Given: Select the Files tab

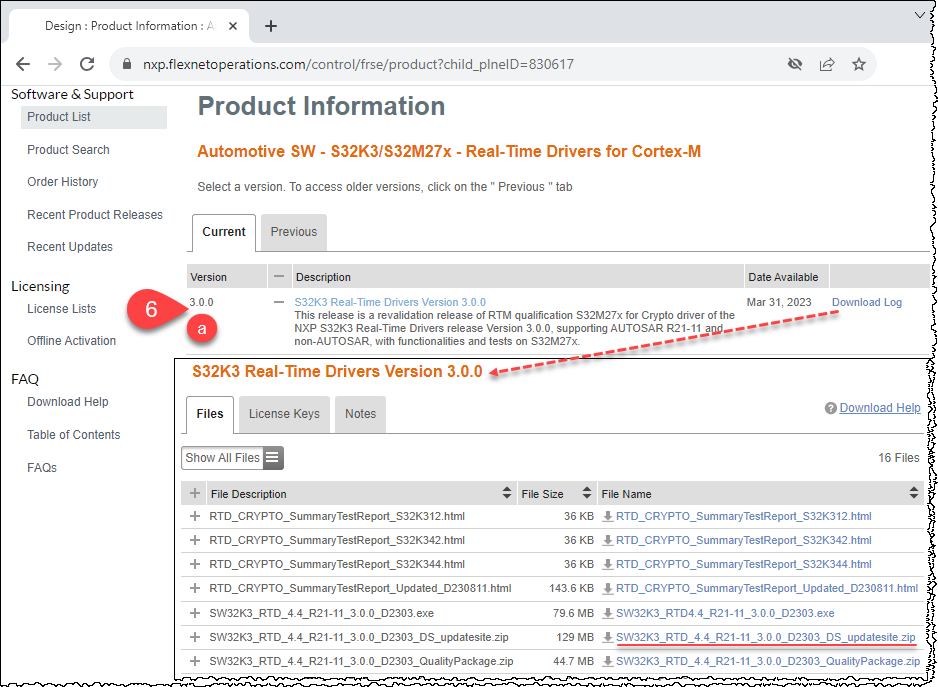Looking at the screenshot, I should pos(209,414).
